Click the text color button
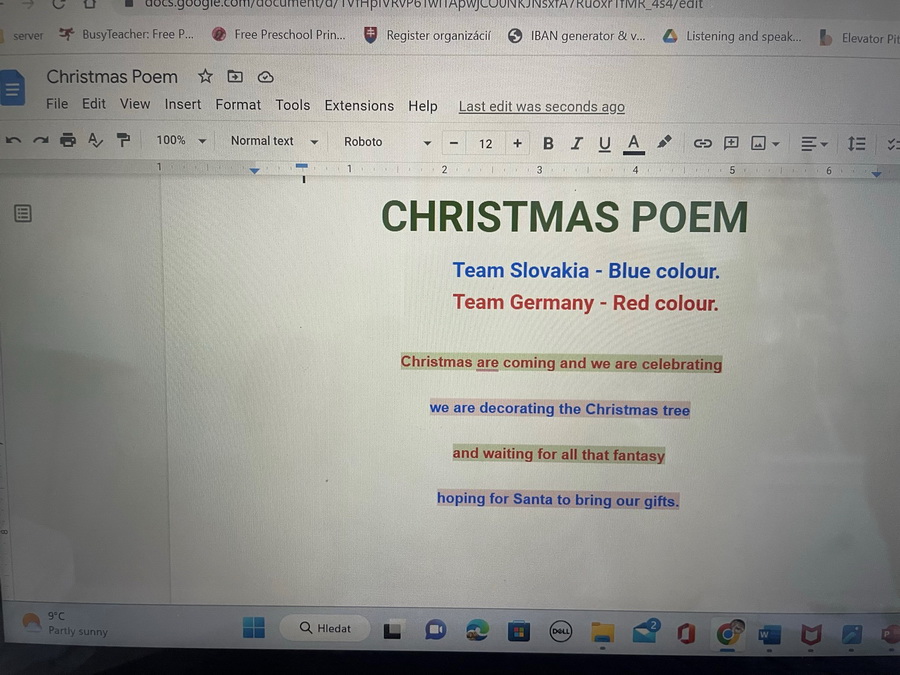This screenshot has width=900, height=675. pyautogui.click(x=633, y=144)
